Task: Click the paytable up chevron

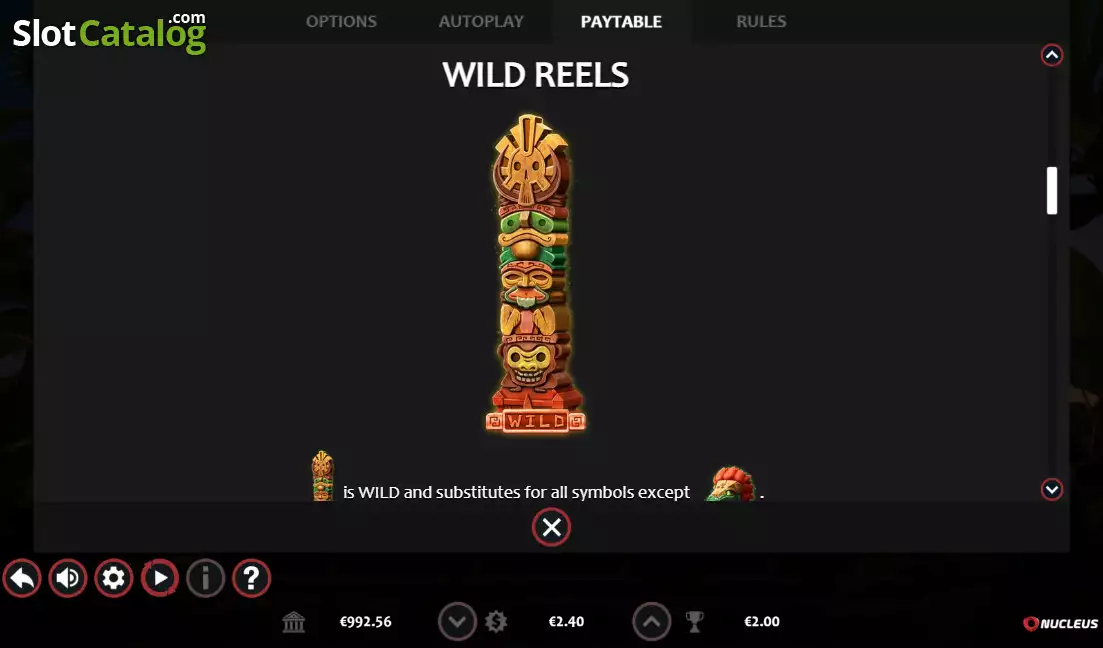Action: (x=1052, y=55)
